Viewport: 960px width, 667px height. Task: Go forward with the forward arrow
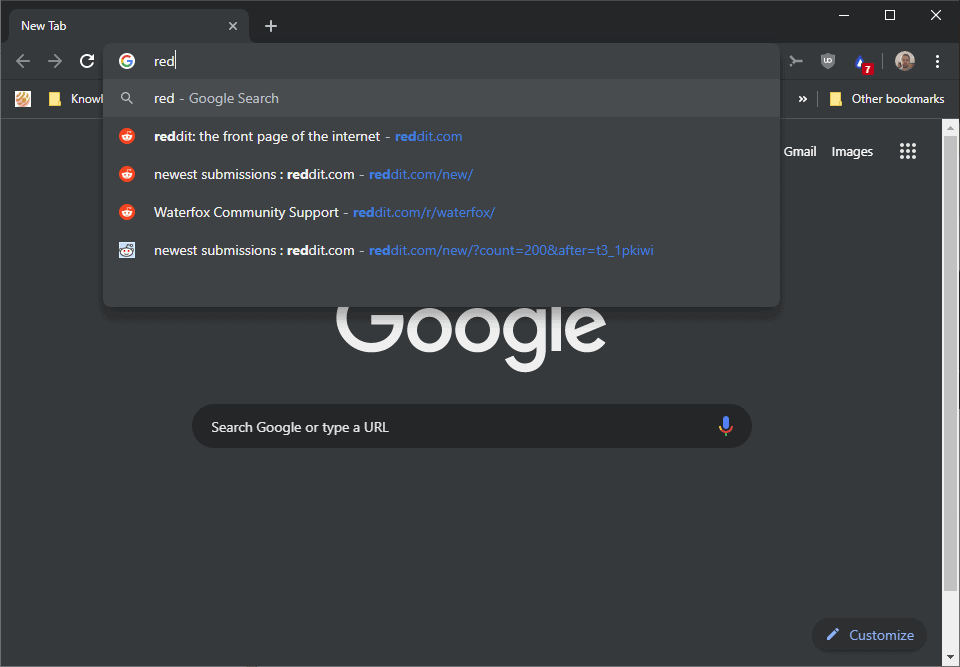(55, 61)
